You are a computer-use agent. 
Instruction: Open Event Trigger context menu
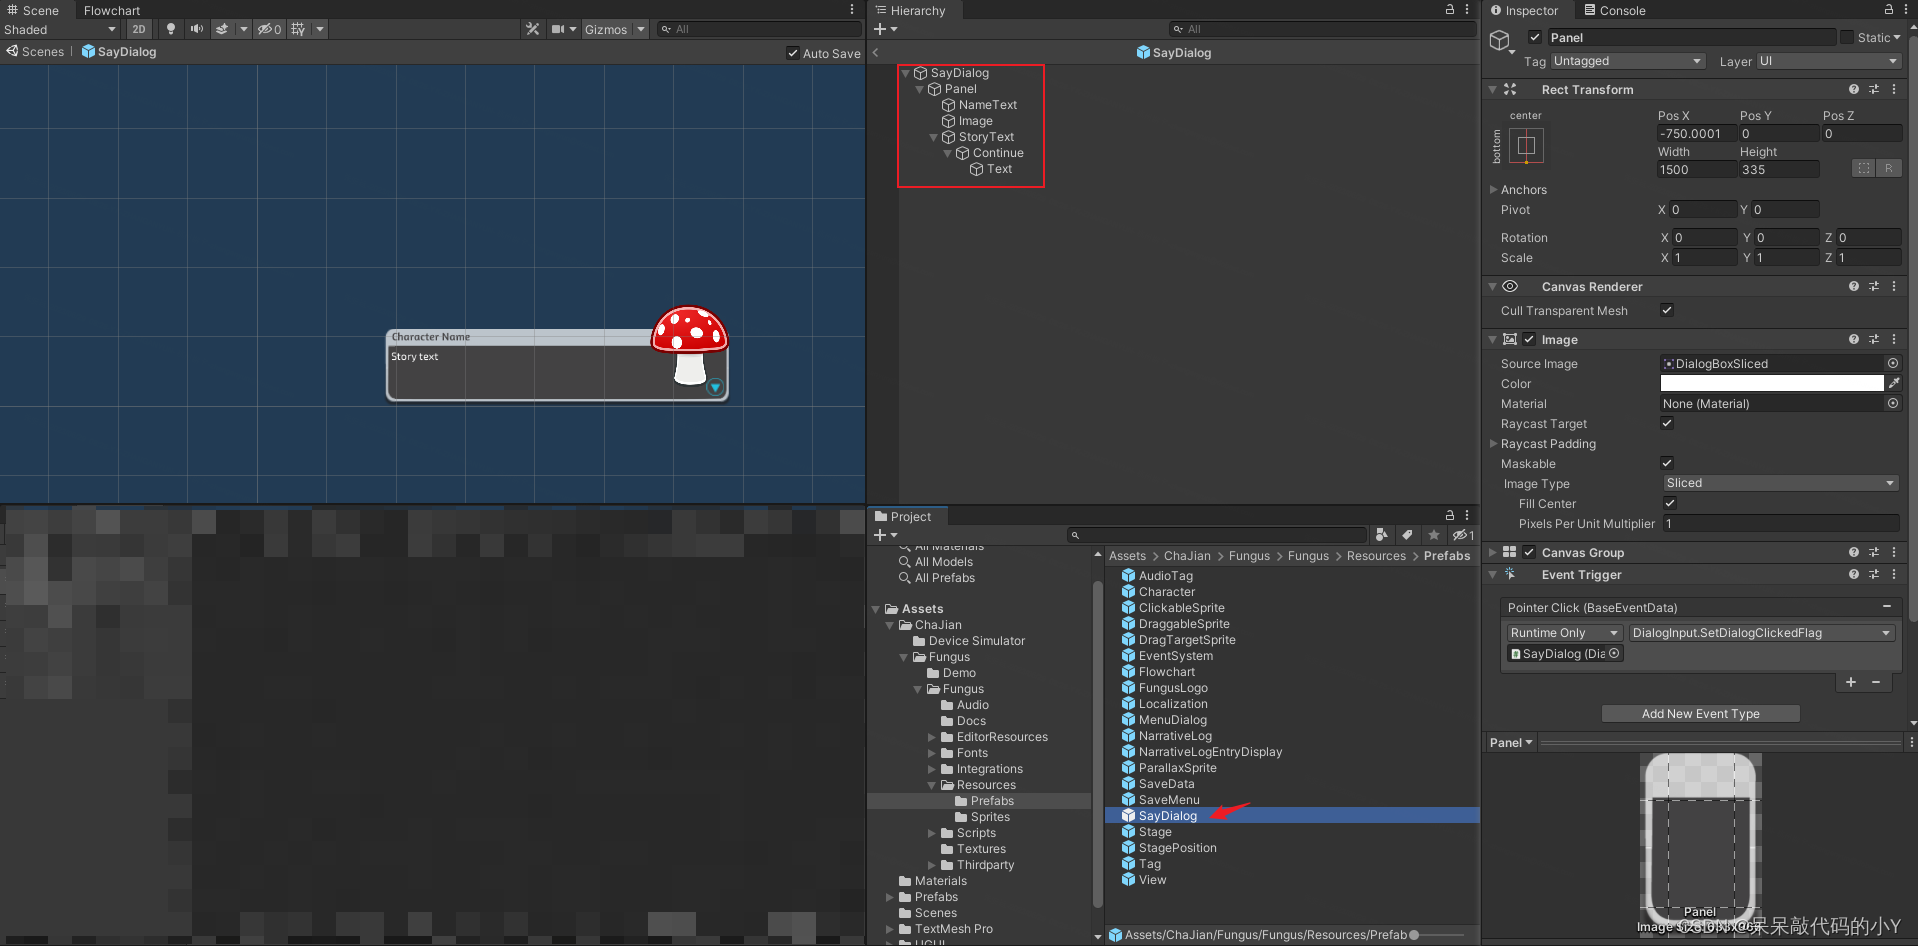[x=1894, y=574]
